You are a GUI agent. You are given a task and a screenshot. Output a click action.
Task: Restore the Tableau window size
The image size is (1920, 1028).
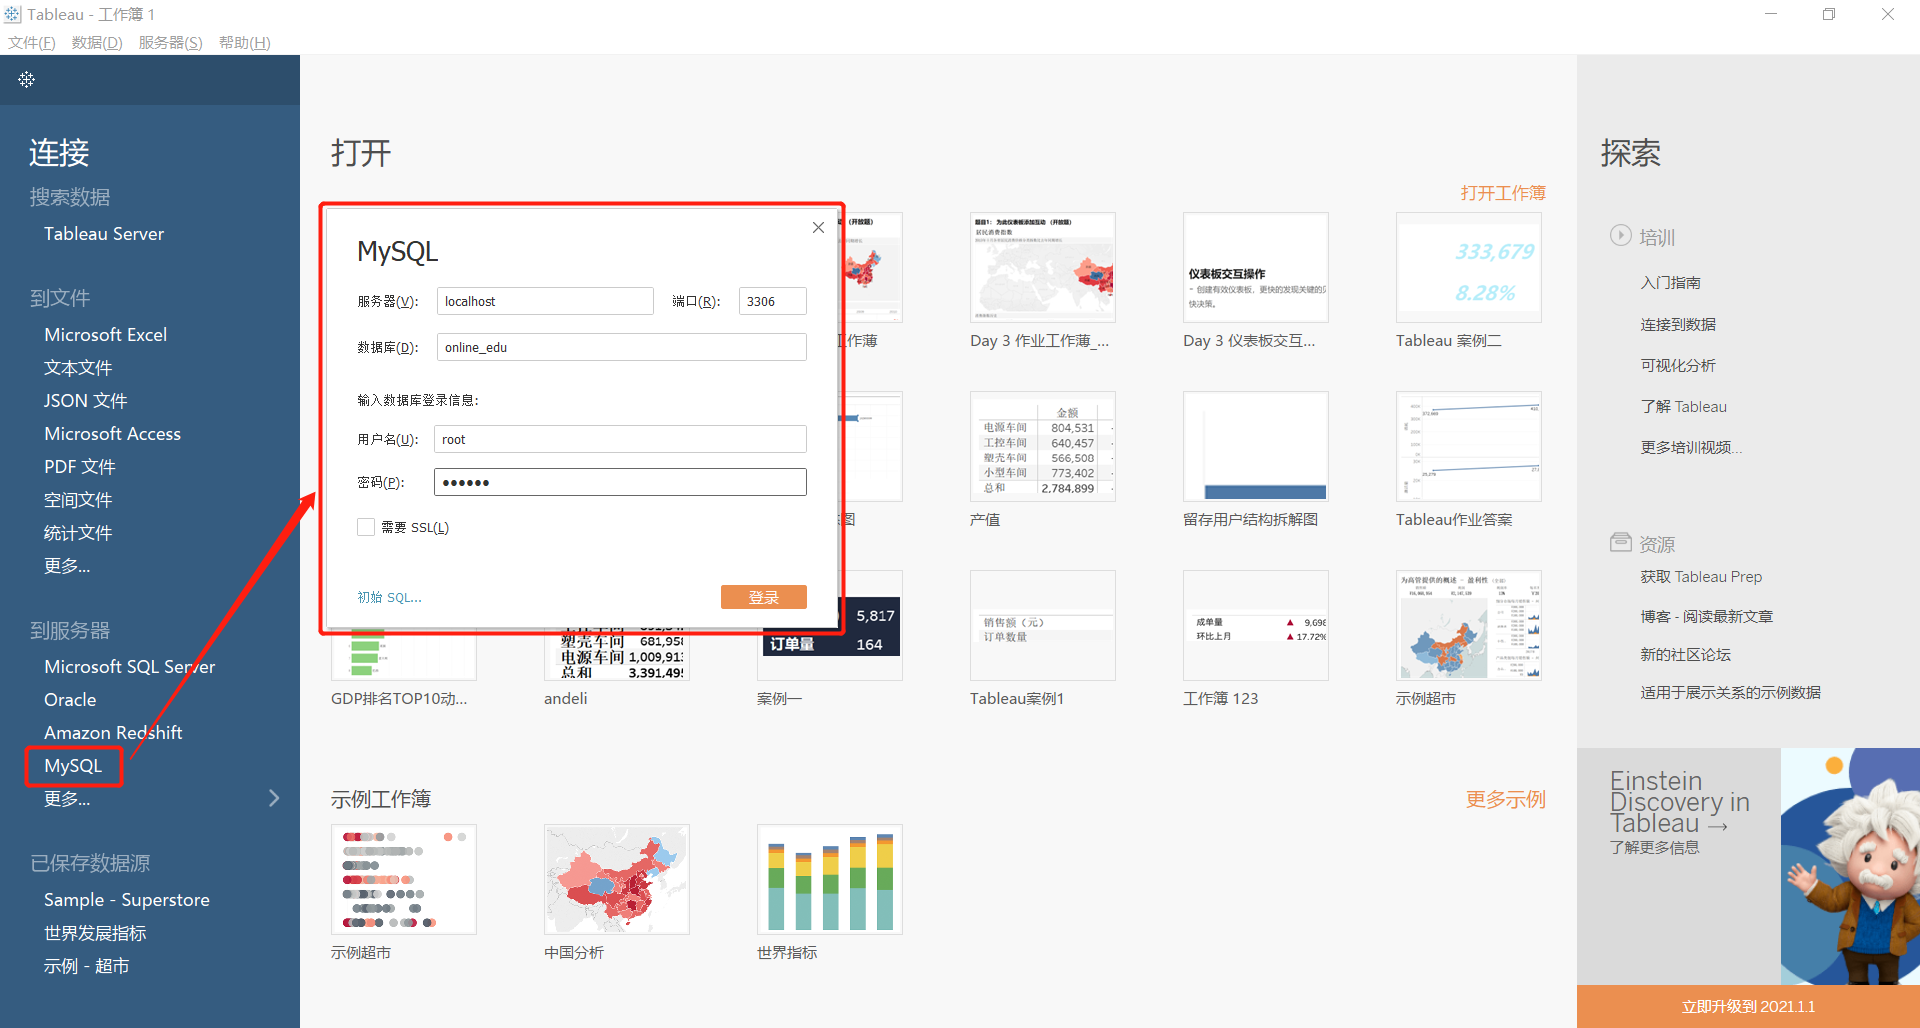pos(1829,14)
